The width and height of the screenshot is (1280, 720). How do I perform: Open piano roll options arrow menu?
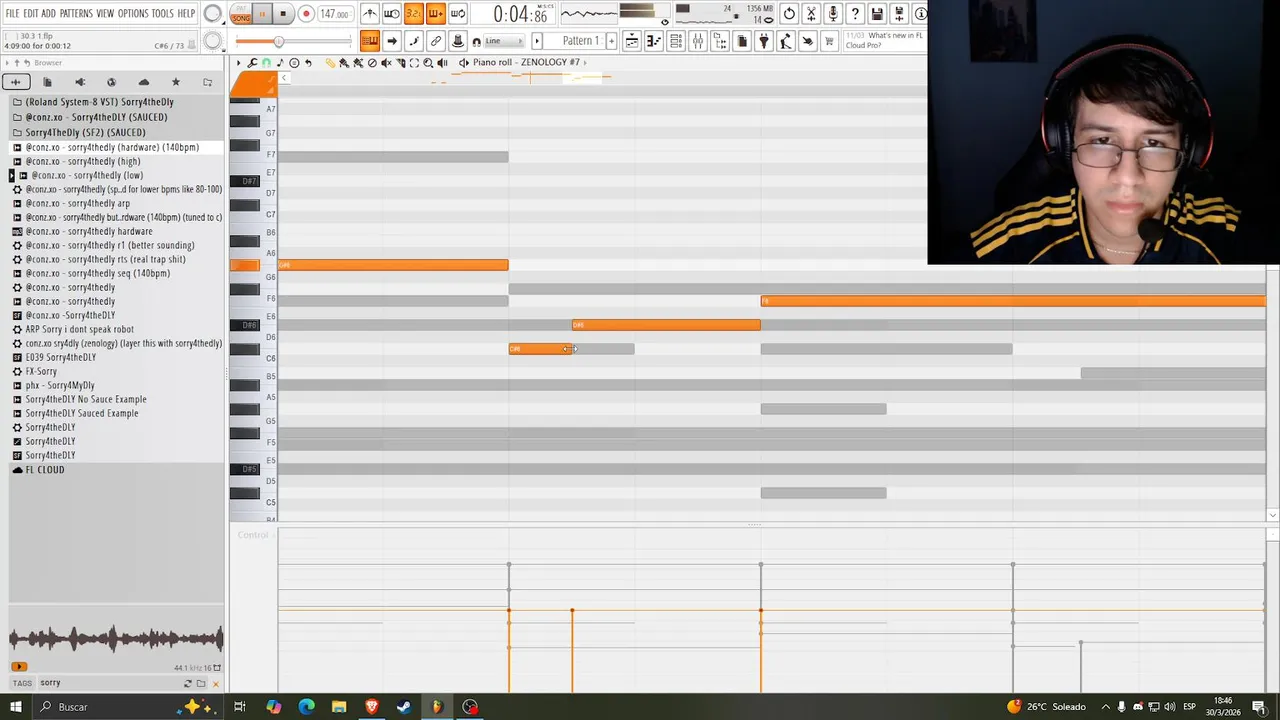238,63
